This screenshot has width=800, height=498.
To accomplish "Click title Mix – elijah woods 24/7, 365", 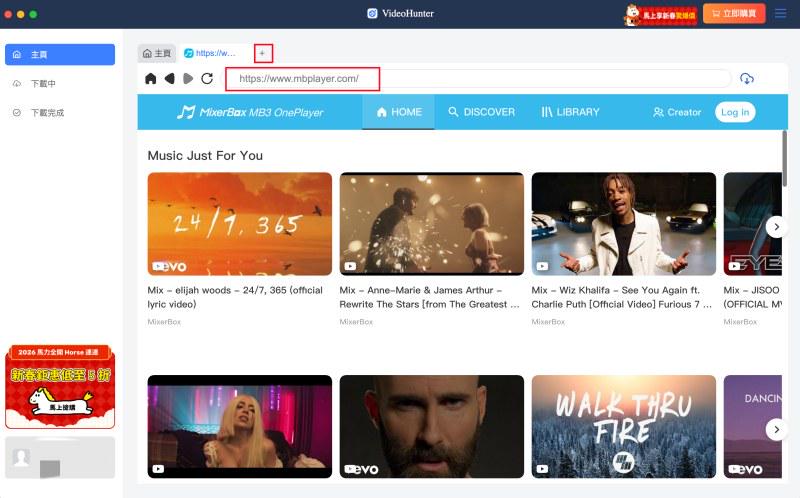I will pyautogui.click(x=235, y=297).
